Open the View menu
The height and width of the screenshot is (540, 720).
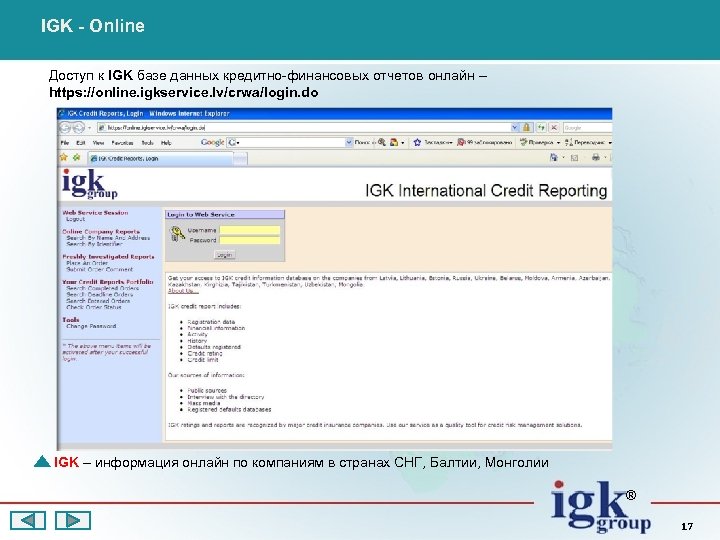point(98,143)
